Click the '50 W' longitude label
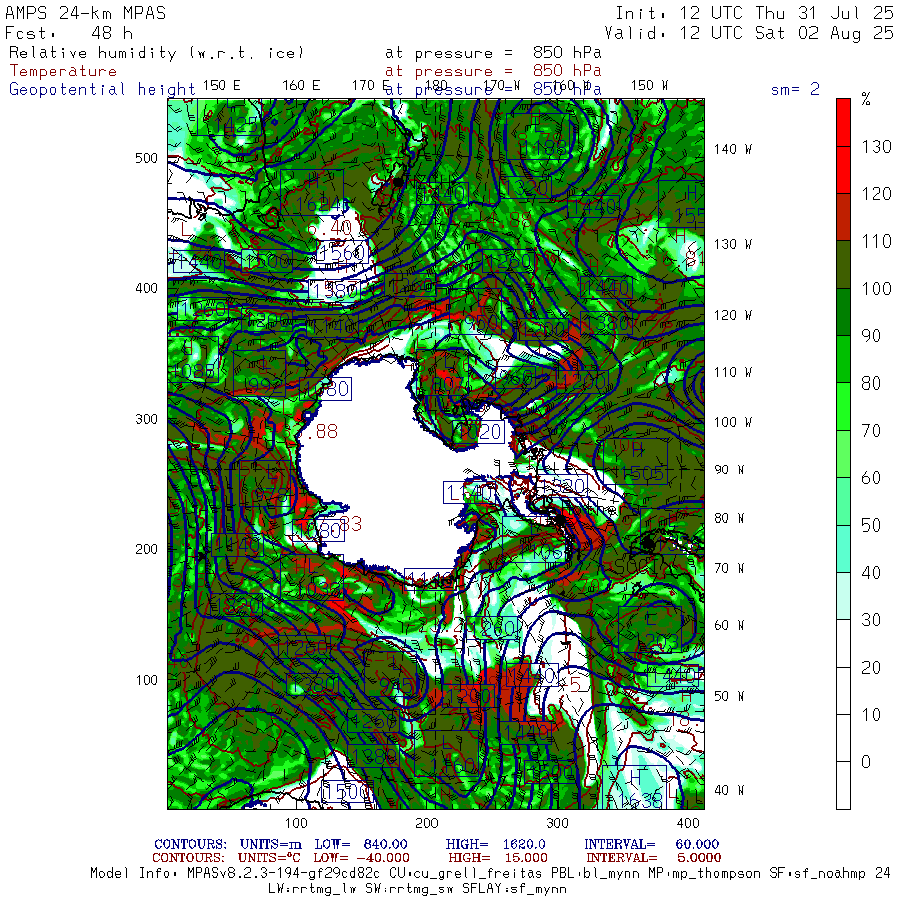This screenshot has height=900, width=900. point(729,696)
